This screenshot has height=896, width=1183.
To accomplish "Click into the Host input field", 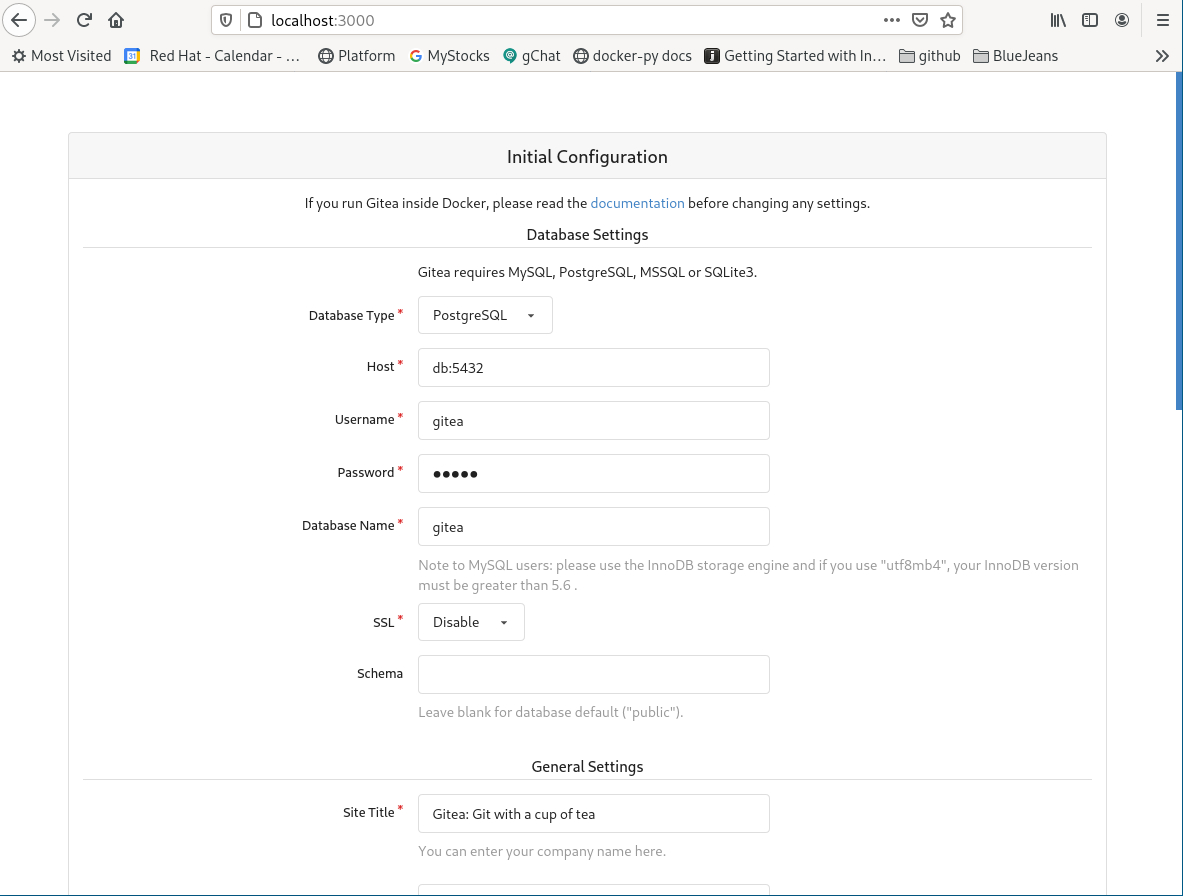I will pos(593,367).
